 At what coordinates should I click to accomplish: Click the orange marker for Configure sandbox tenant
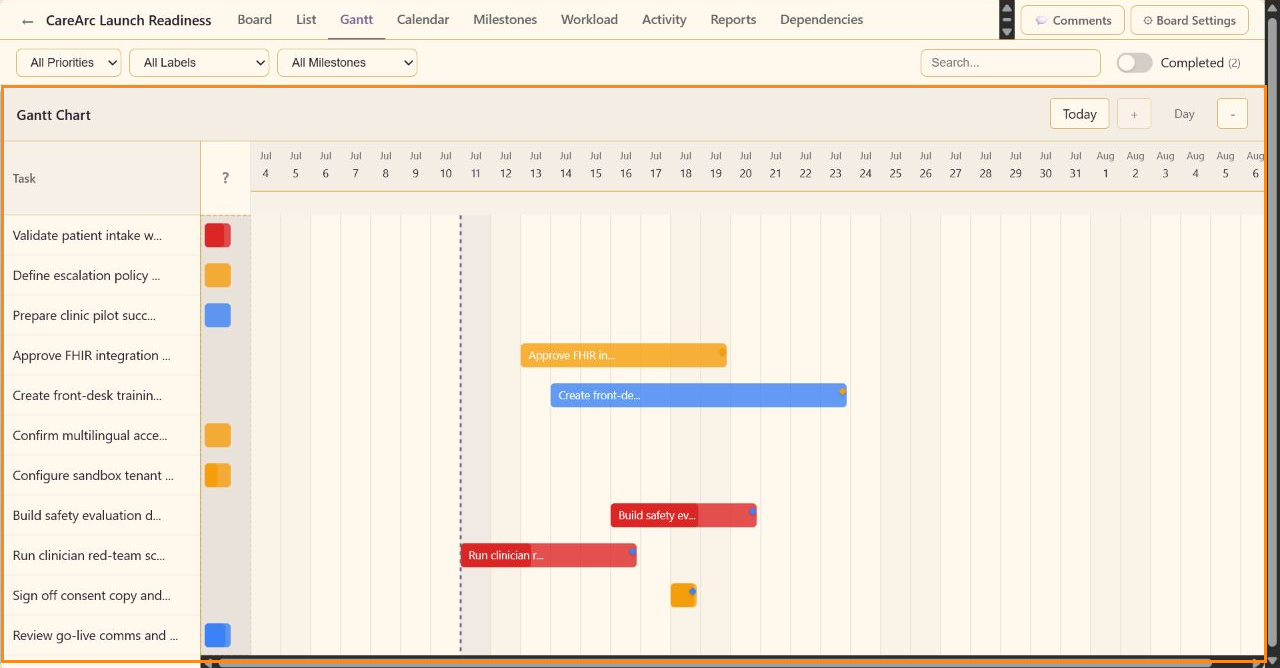pos(218,475)
